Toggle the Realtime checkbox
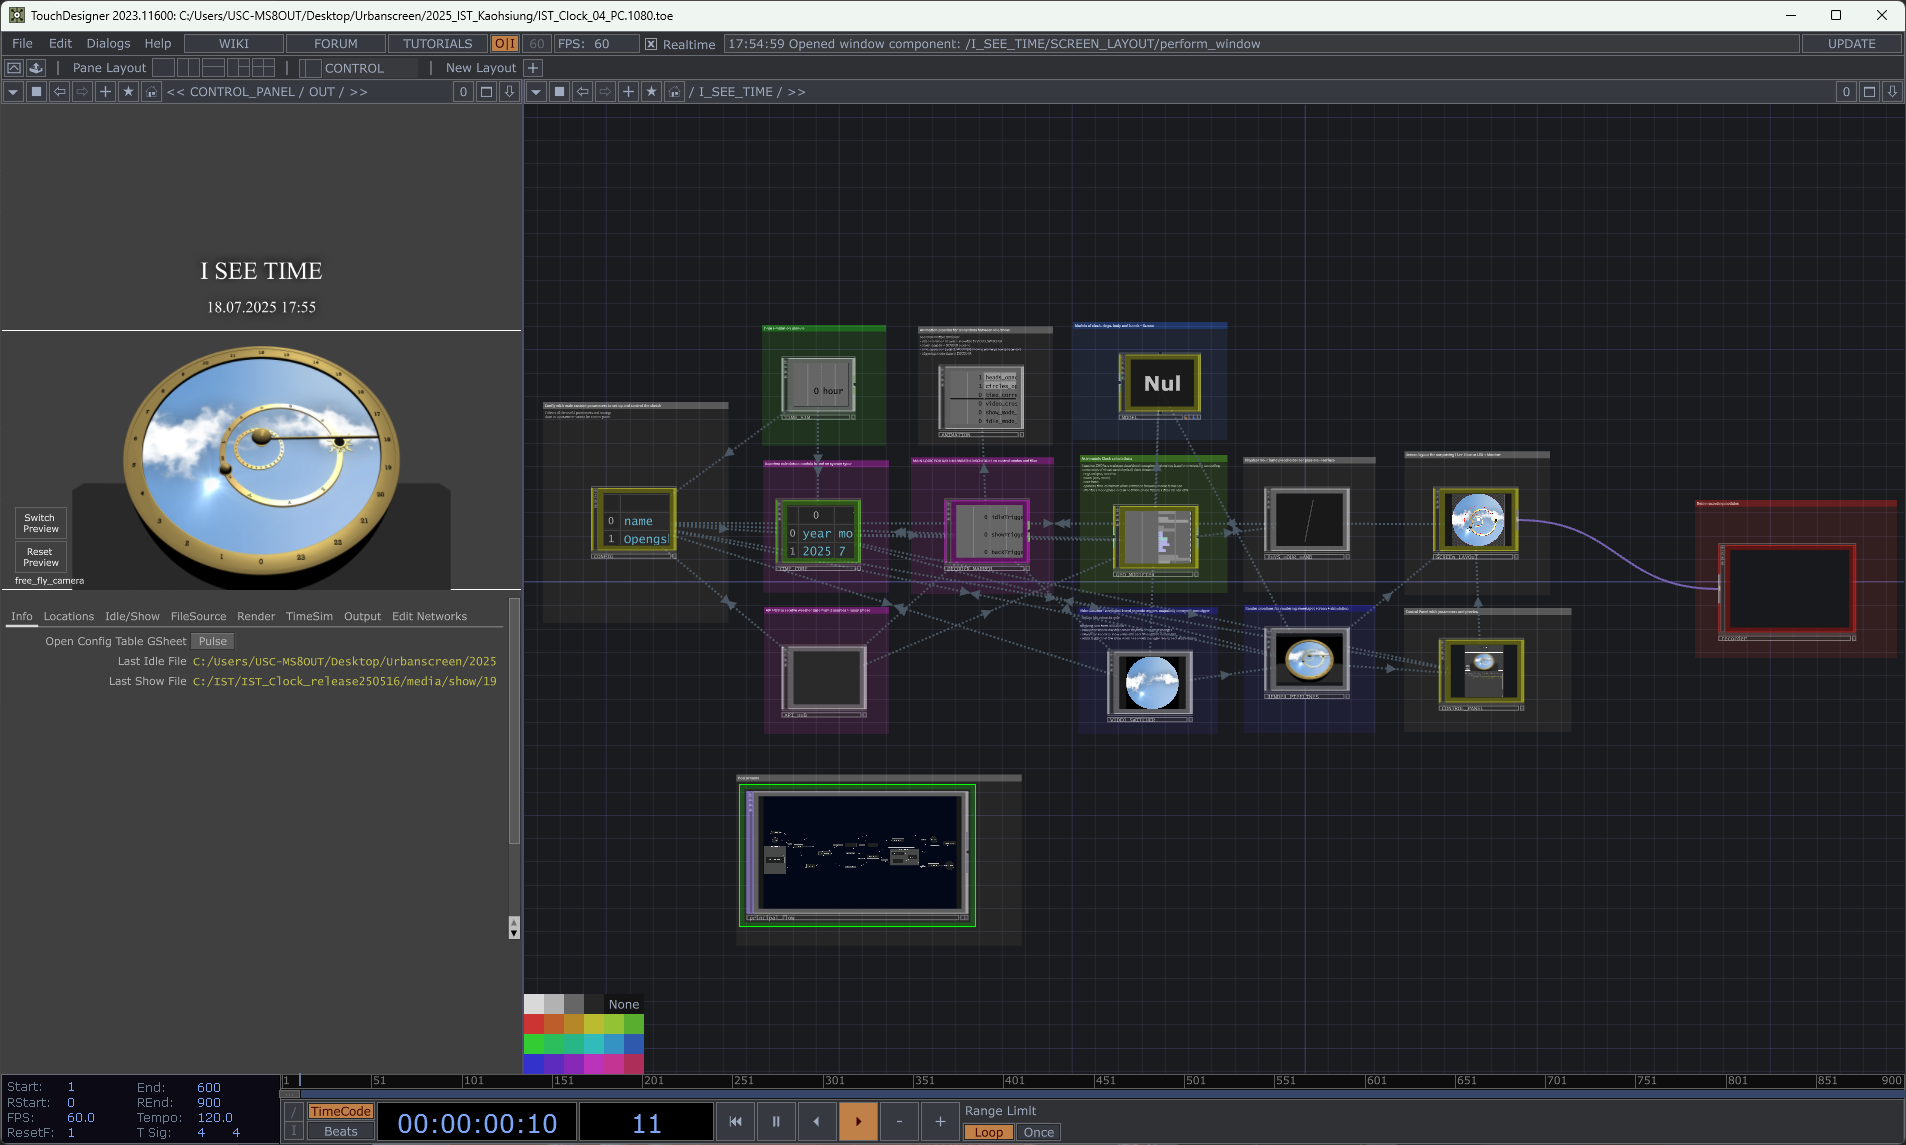Viewport: 1906px width, 1145px height. coord(651,44)
